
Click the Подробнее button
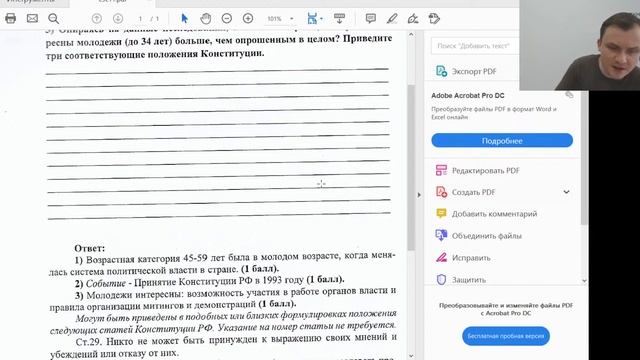(502, 140)
